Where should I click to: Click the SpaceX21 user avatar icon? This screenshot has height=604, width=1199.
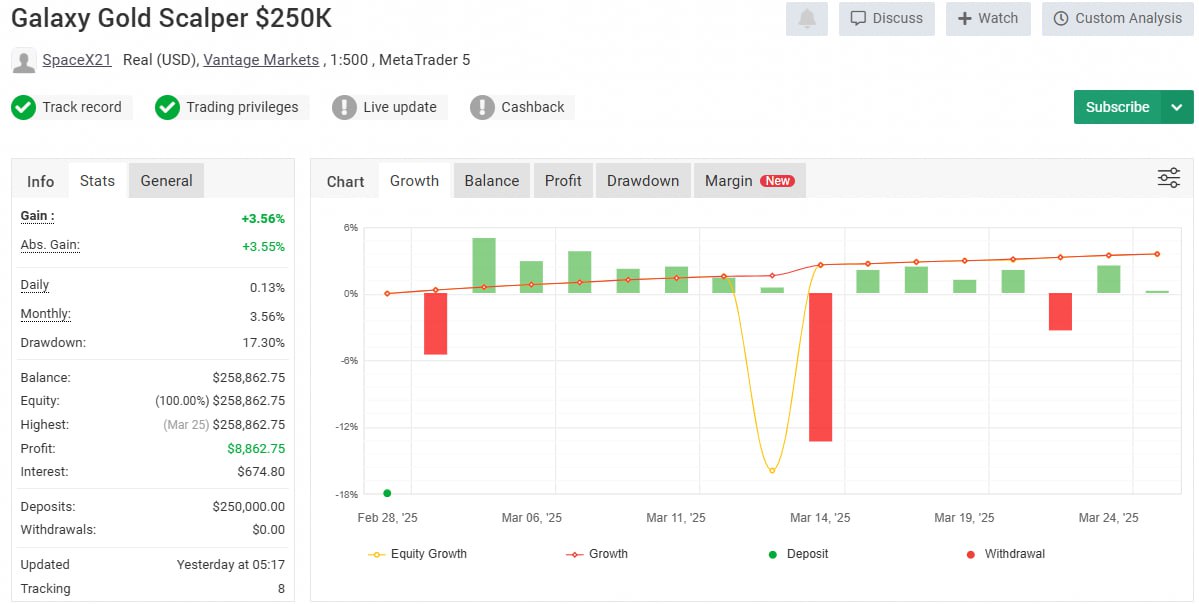24,60
